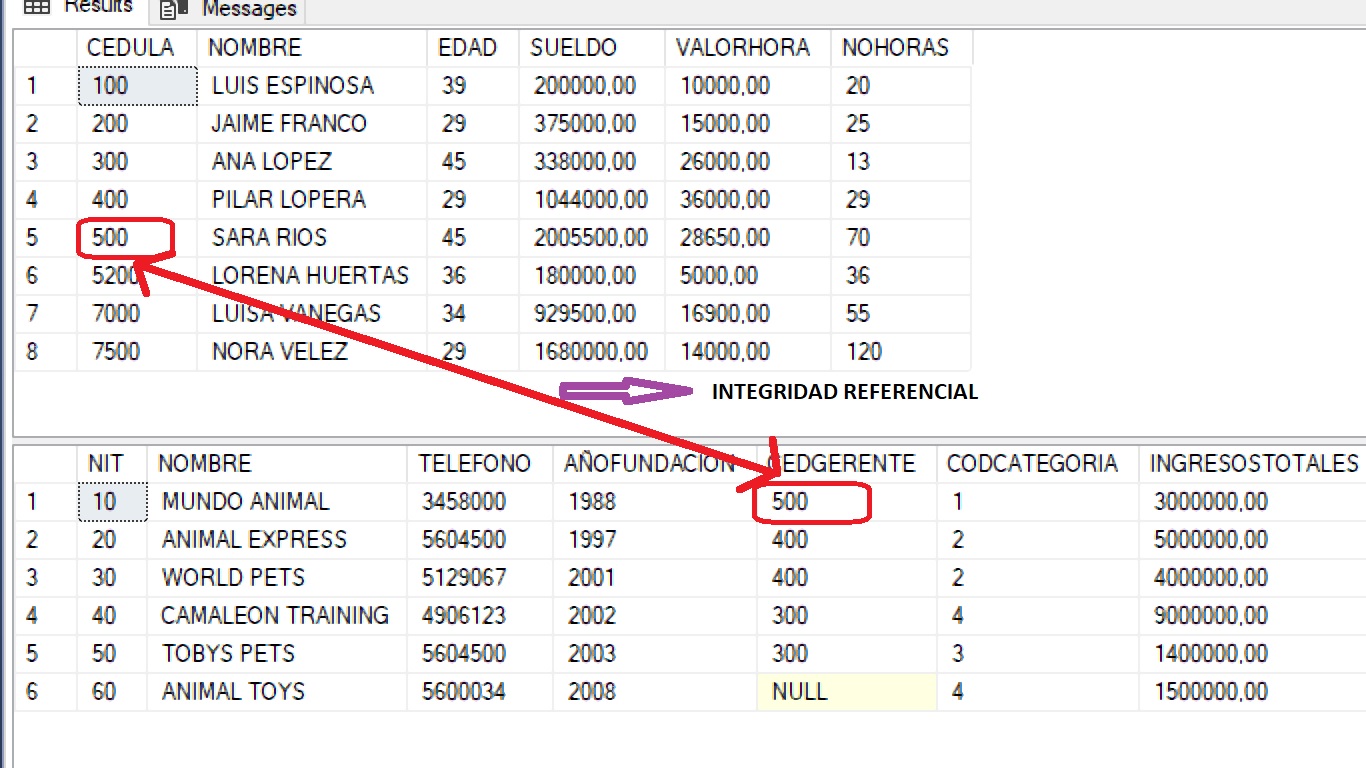Select the edad 36 cell

(473, 276)
